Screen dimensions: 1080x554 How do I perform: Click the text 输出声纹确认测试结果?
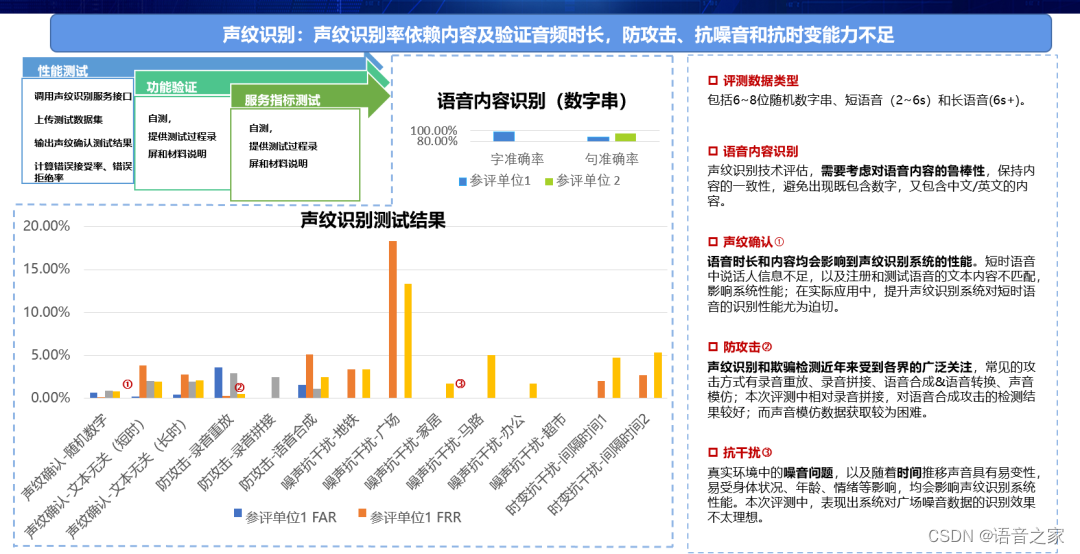83,143
